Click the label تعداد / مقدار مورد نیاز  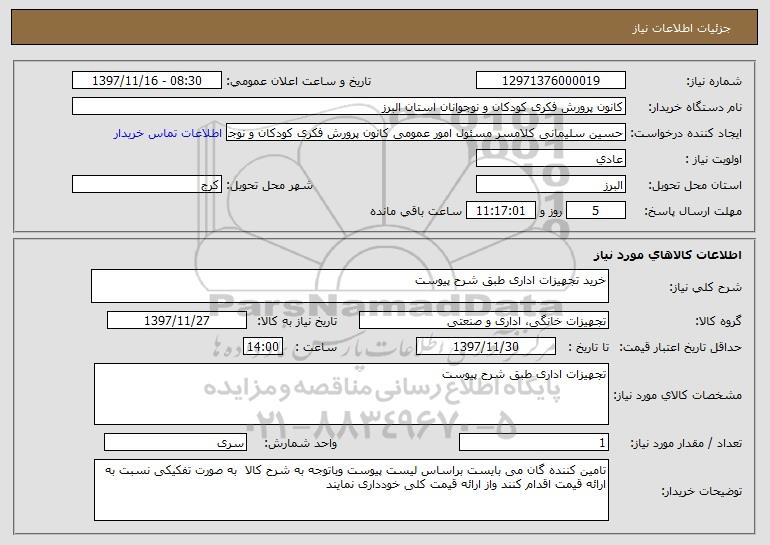(686, 443)
